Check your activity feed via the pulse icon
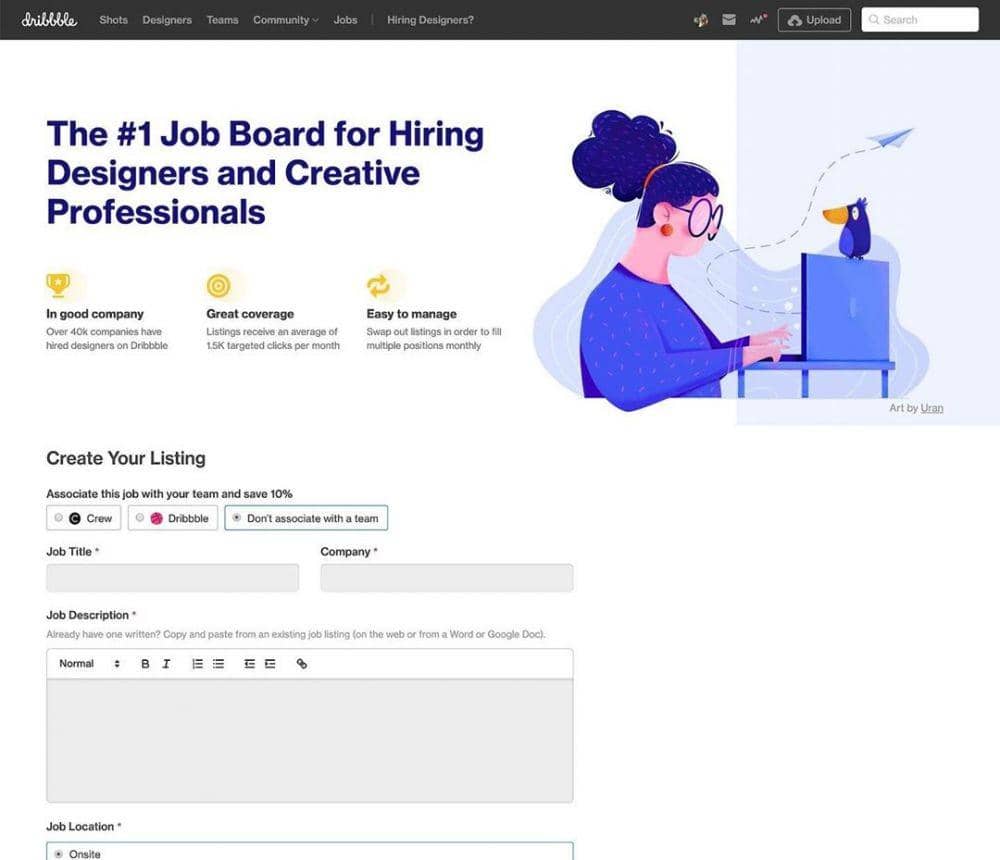The height and width of the screenshot is (860, 1000). 757,19
